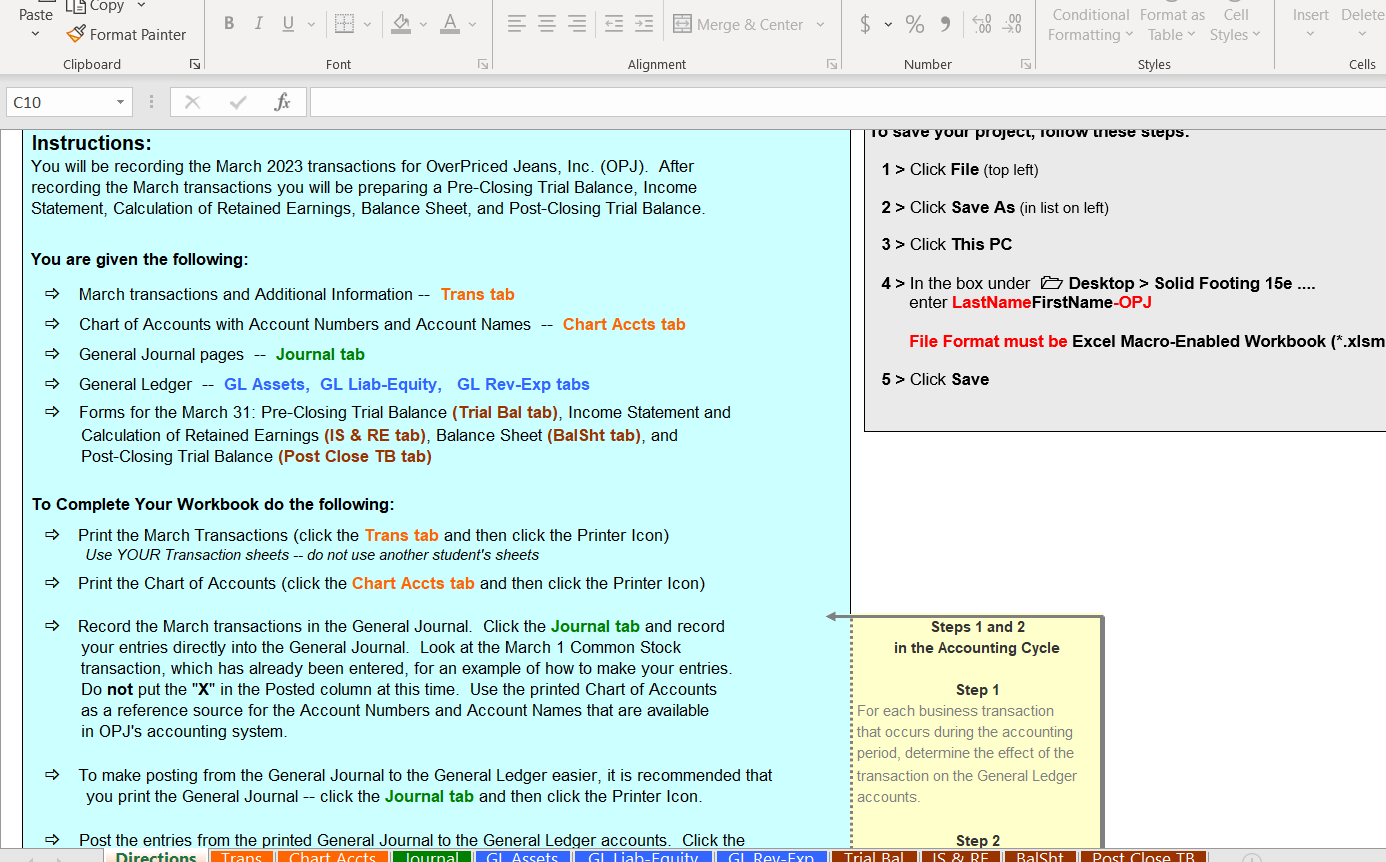Viewport: 1386px width, 862px height.
Task: Click the Insert Function fx icon
Action: pos(282,102)
